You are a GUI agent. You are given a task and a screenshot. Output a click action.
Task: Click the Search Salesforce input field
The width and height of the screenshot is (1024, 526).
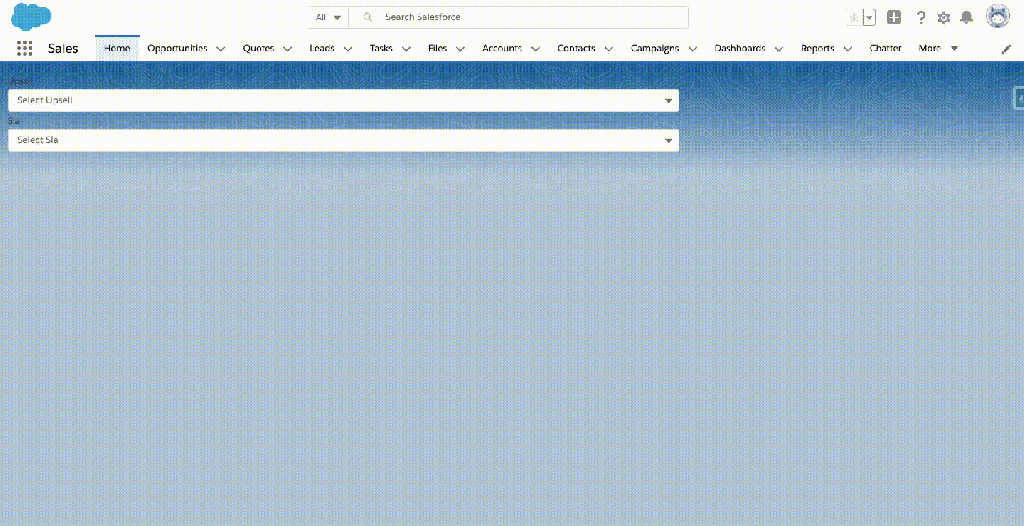(530, 17)
